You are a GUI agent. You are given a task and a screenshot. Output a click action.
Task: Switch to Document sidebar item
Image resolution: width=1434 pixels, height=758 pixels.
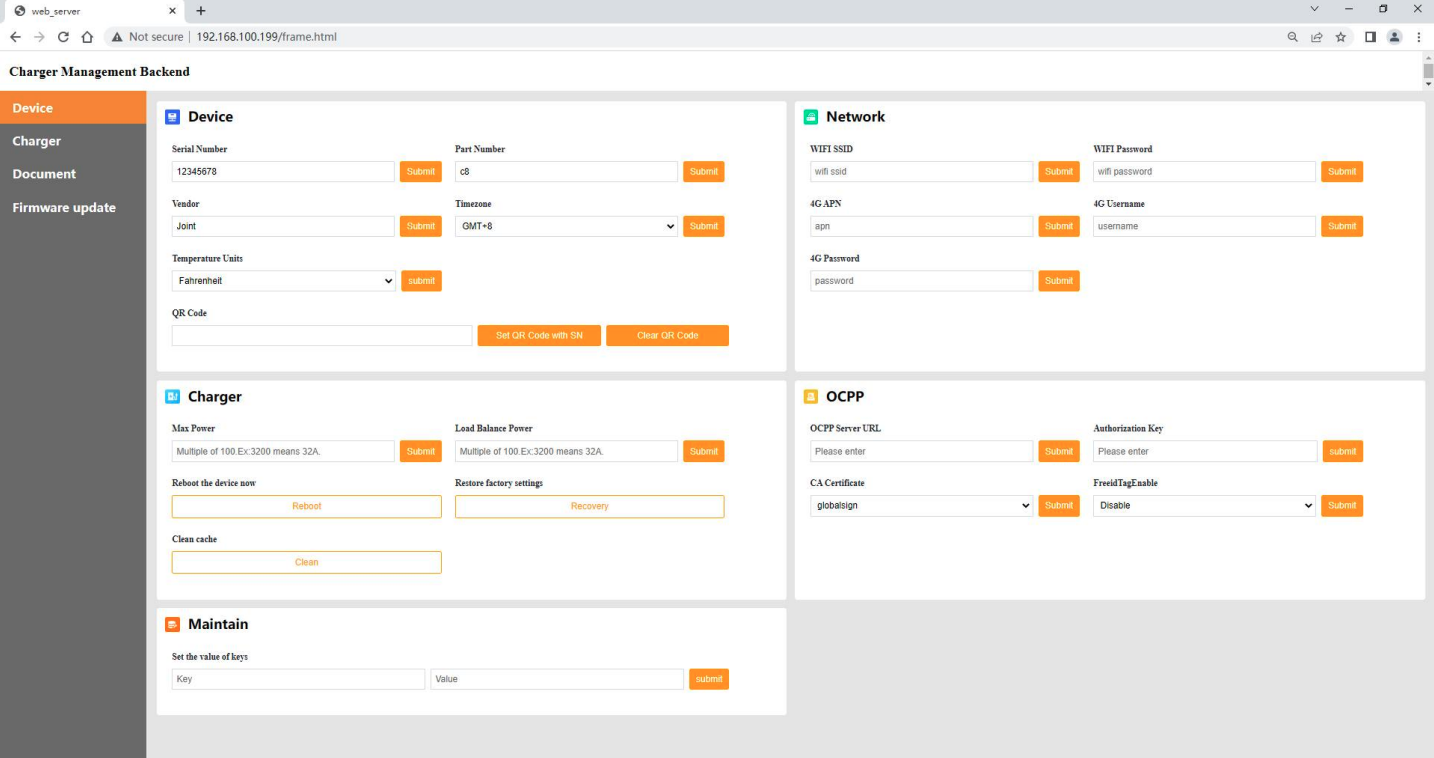(44, 174)
